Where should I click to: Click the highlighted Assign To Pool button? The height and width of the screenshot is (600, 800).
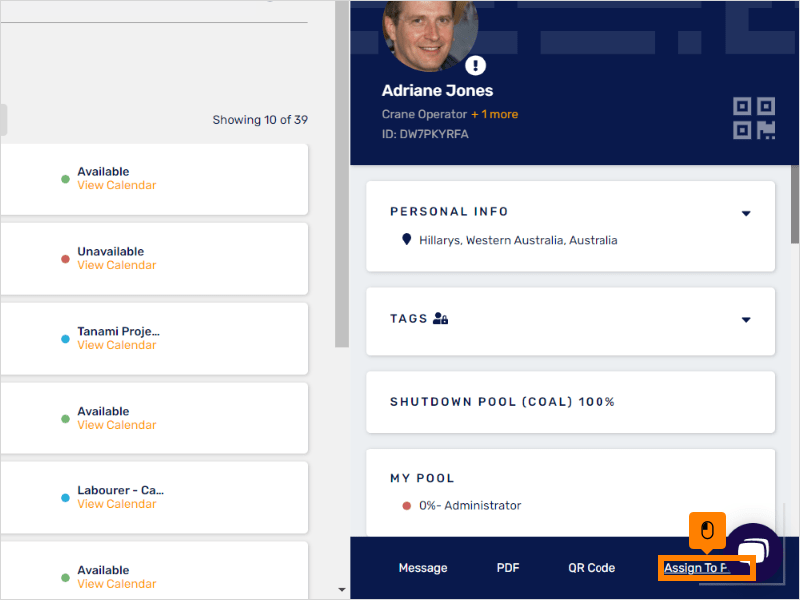(706, 567)
